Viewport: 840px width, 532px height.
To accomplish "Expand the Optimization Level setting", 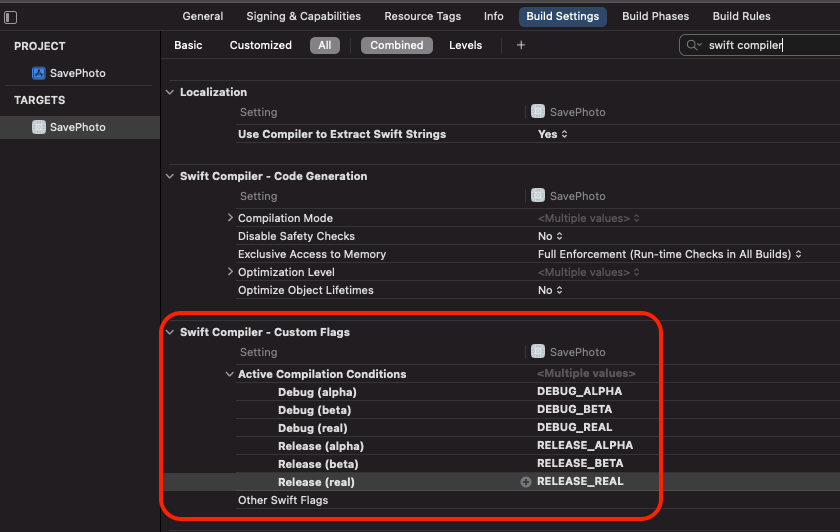I will point(230,272).
